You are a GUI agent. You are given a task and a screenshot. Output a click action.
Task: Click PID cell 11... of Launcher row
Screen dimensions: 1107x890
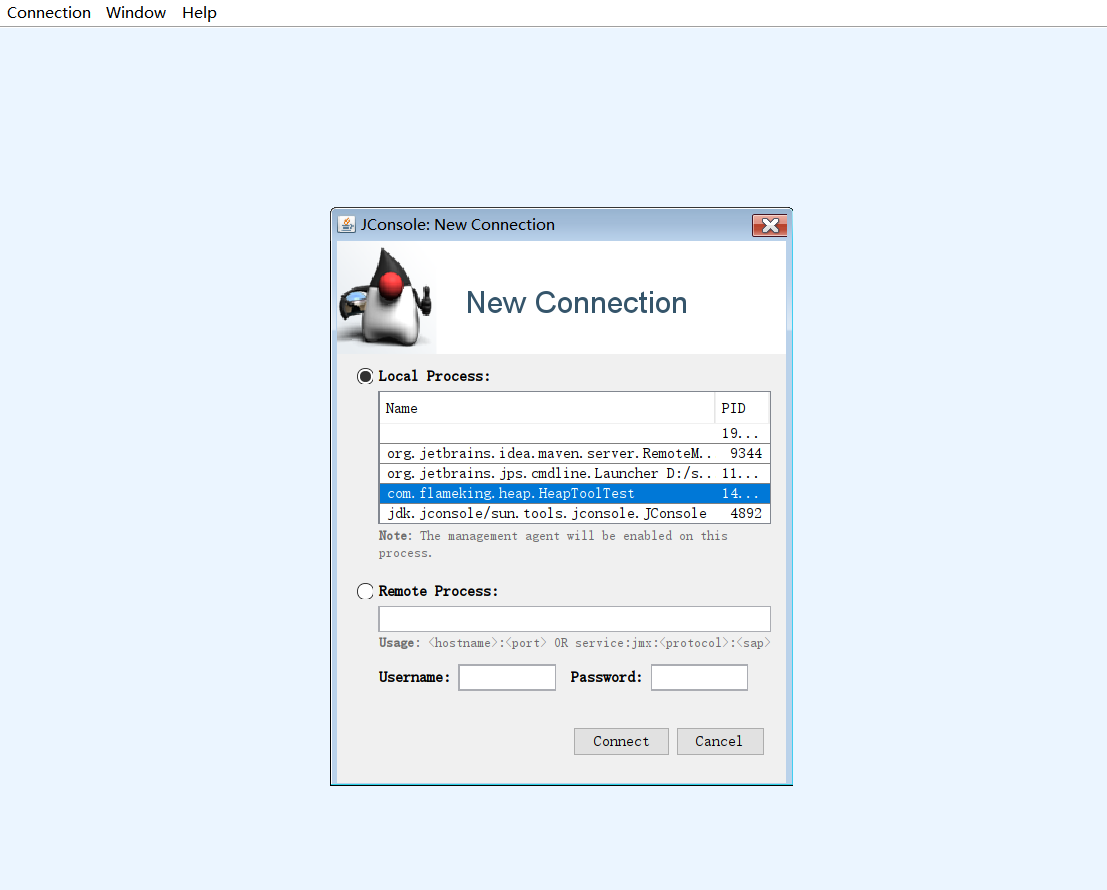[742, 473]
